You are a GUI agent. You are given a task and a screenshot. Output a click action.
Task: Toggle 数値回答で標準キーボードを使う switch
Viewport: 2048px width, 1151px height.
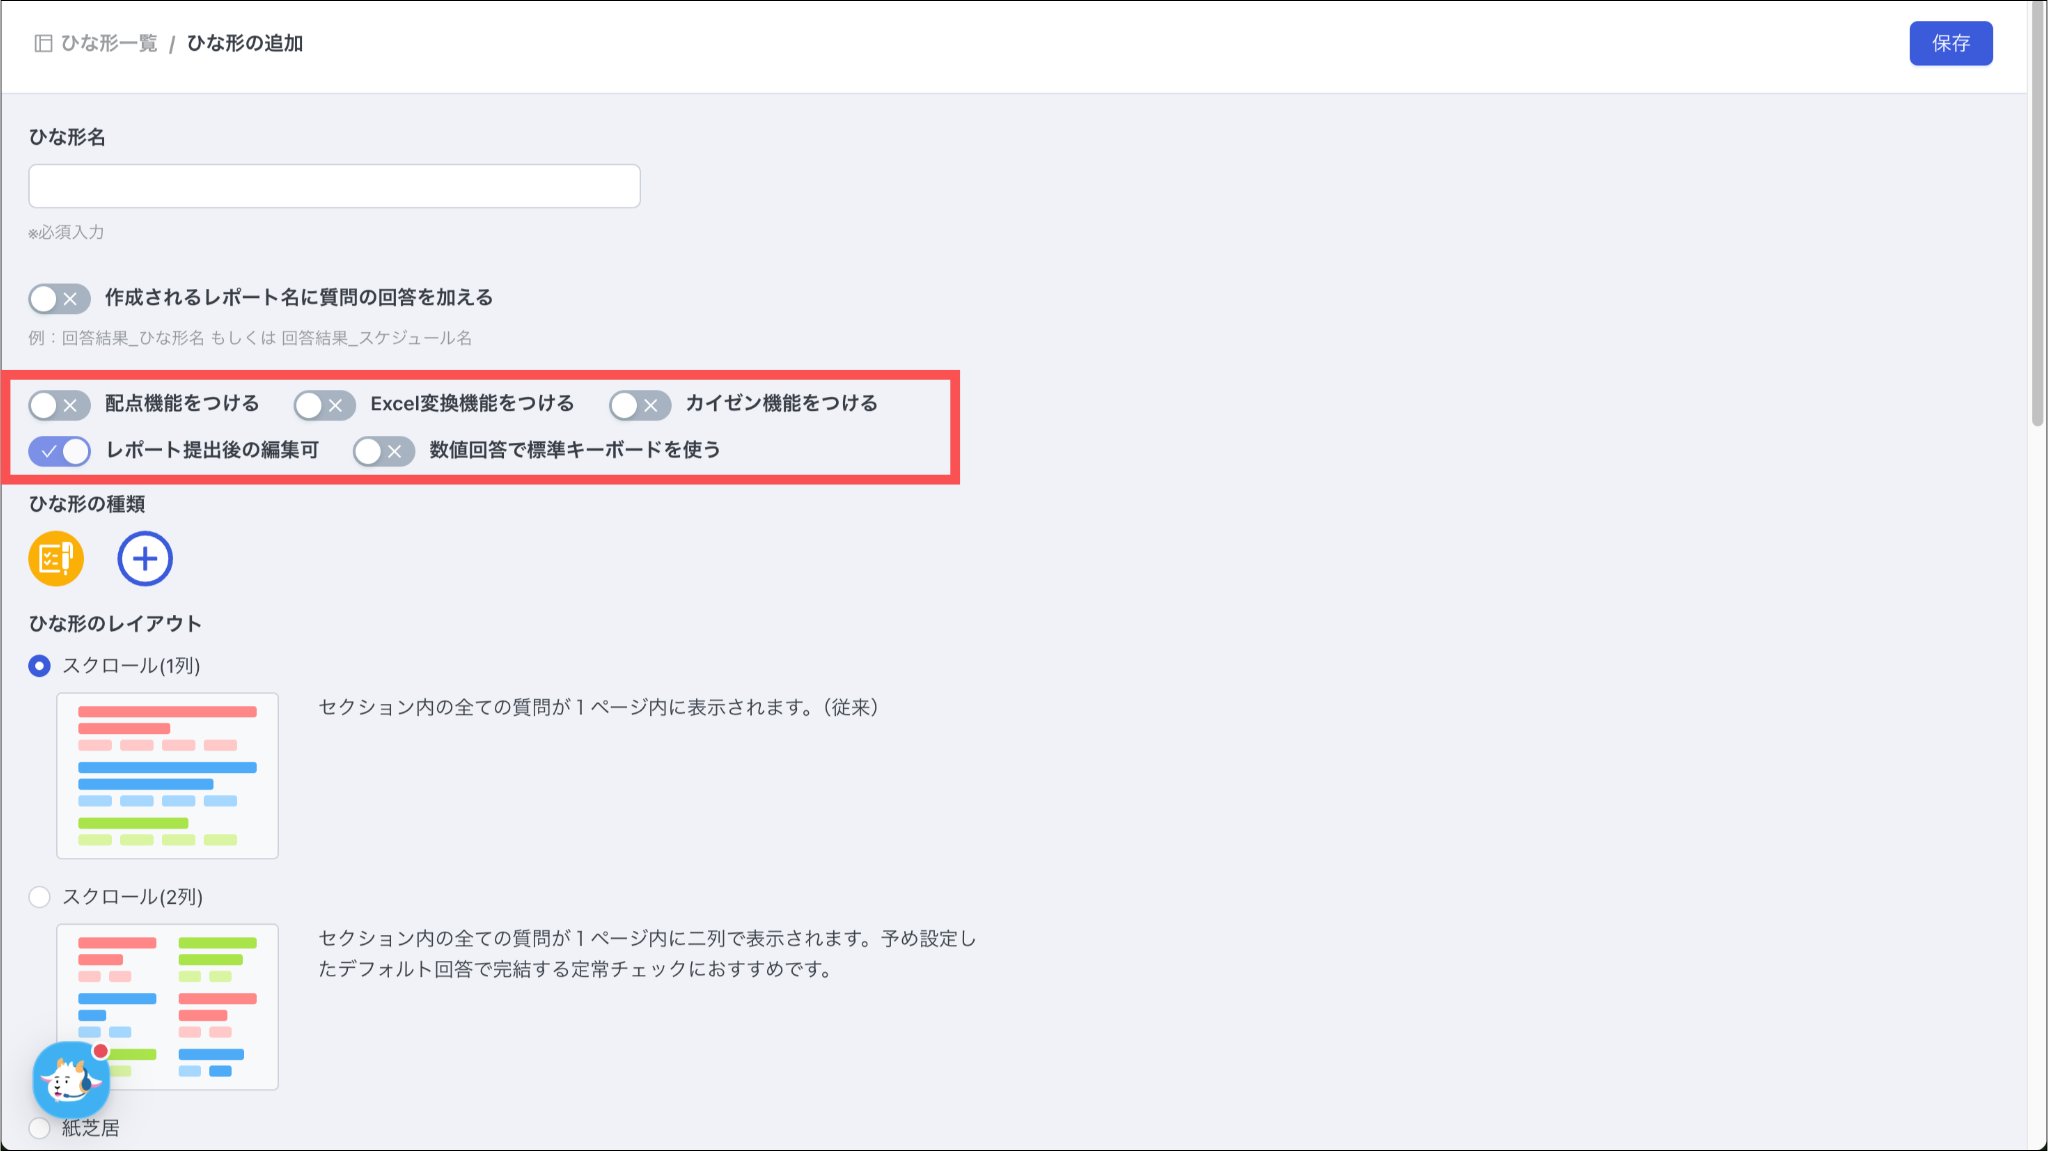pyautogui.click(x=384, y=451)
